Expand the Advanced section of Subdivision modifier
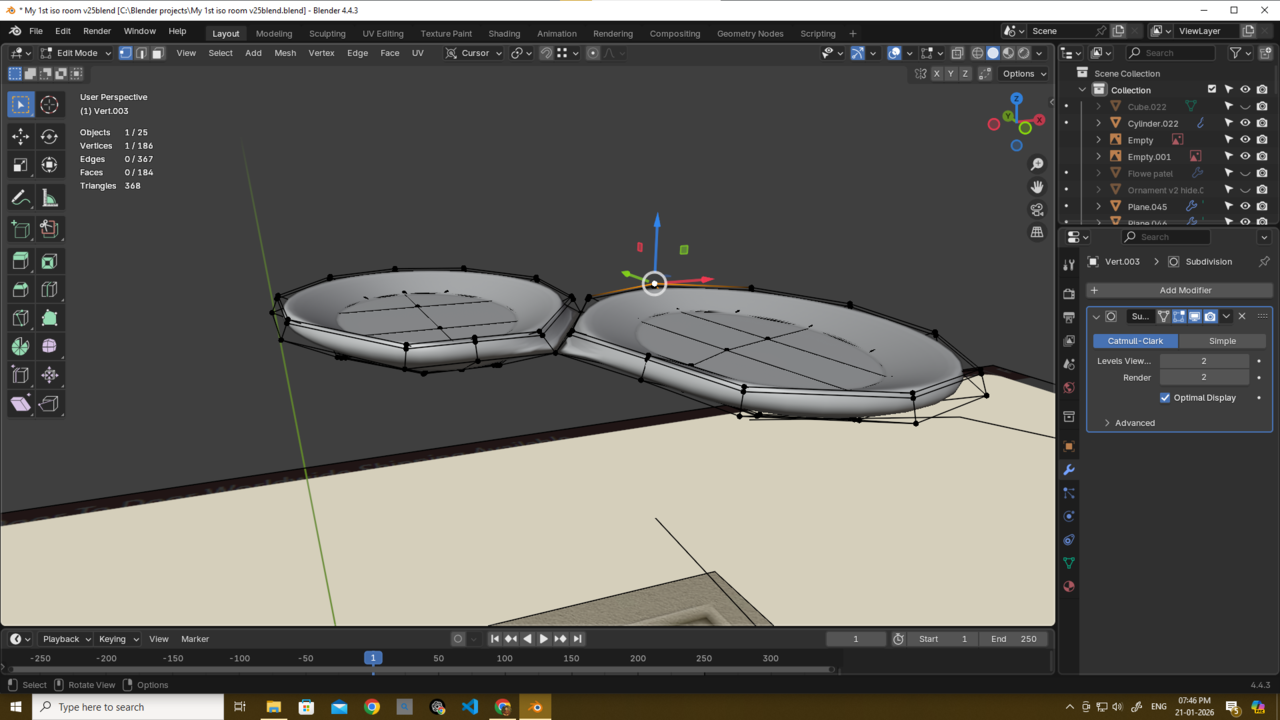The image size is (1280, 720). click(1134, 423)
